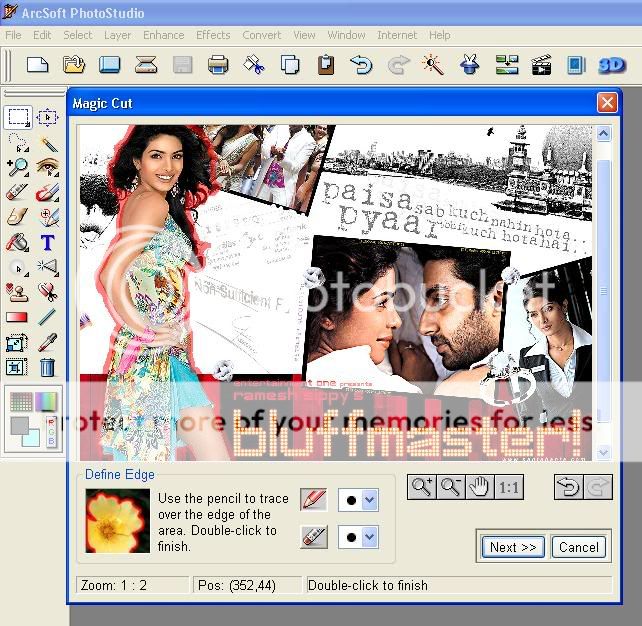Click the preview scrollbar's down arrow

tap(603, 452)
